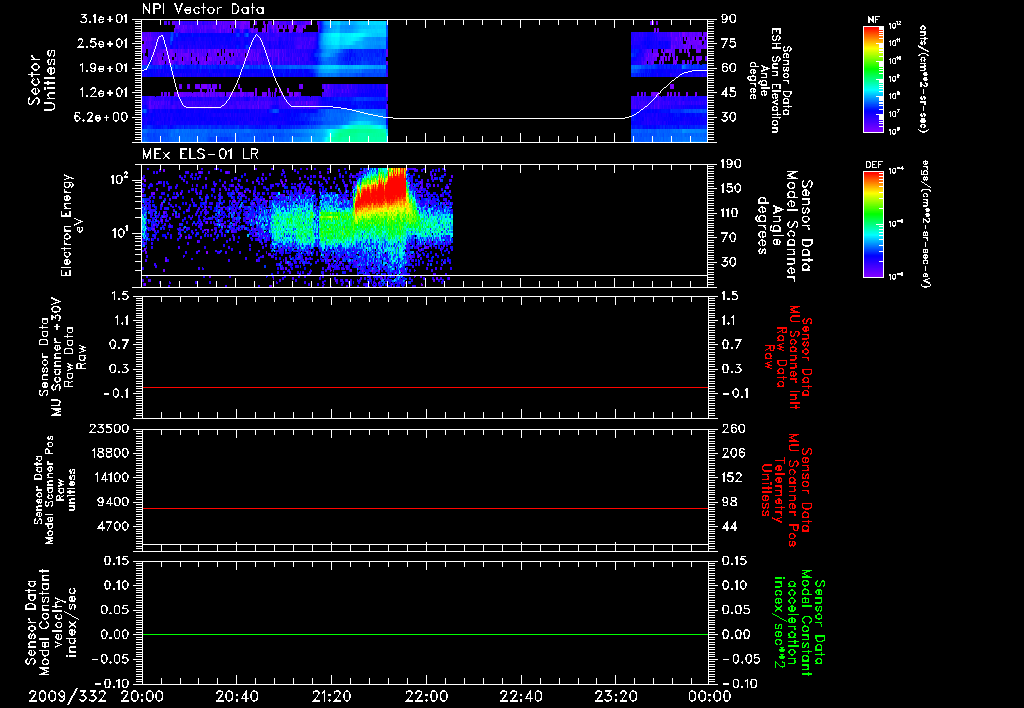
Task: Click the 20:00 time axis label
Action: pos(142,696)
